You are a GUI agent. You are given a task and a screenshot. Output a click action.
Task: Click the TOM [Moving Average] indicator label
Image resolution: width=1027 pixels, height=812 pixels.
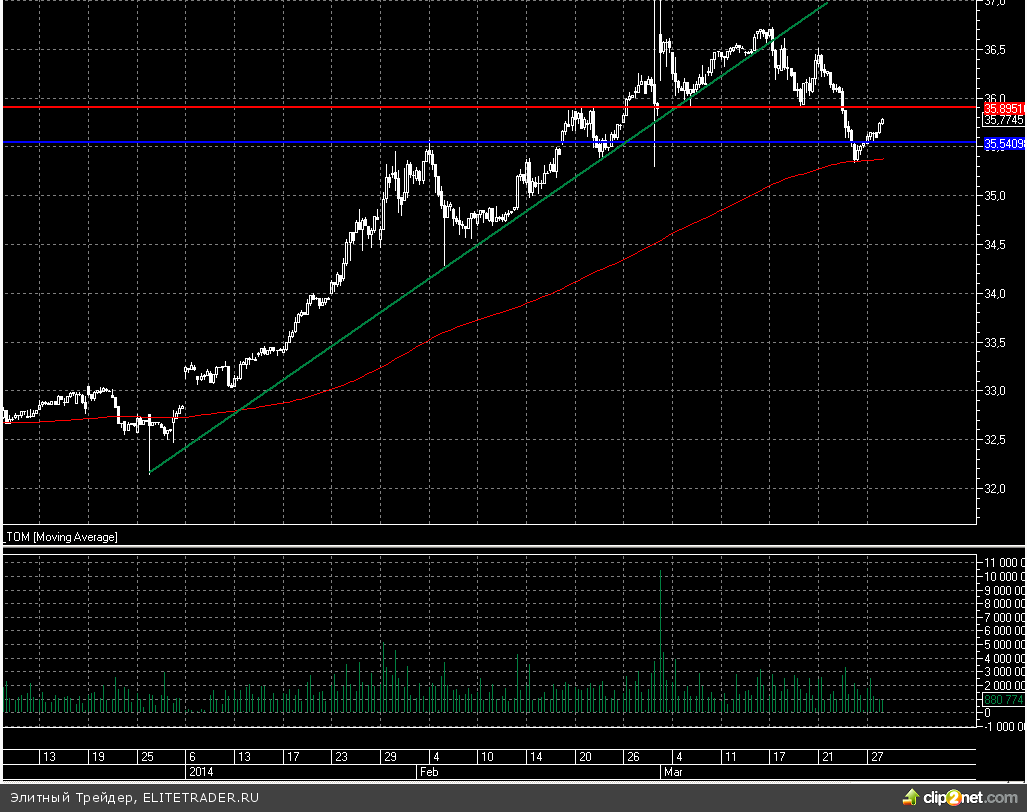[x=62, y=537]
